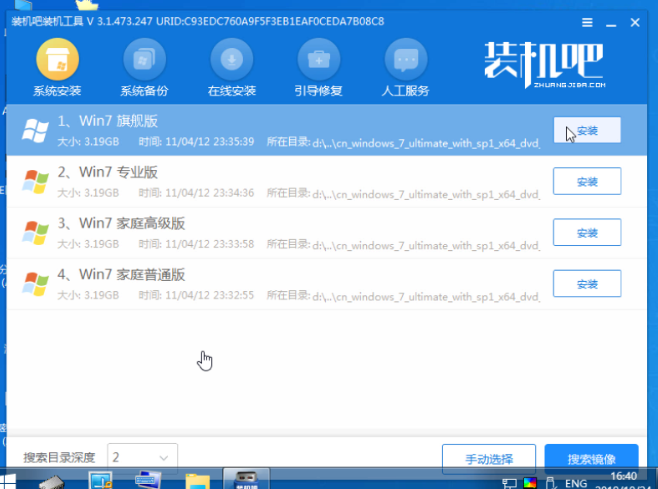Open the 人工服务 support chat icon
Image resolution: width=658 pixels, height=489 pixels.
[406, 59]
